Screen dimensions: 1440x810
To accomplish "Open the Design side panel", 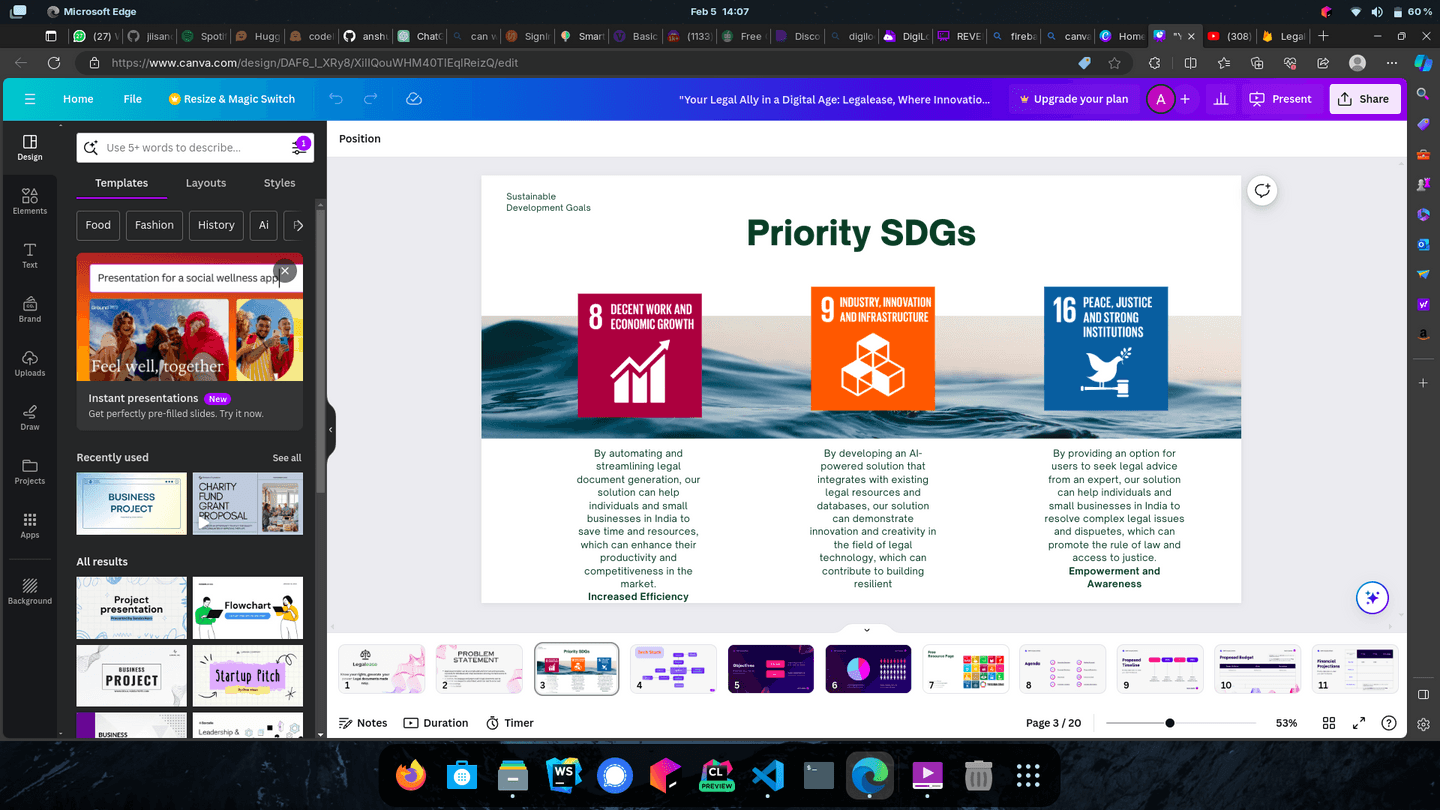I will 30,147.
